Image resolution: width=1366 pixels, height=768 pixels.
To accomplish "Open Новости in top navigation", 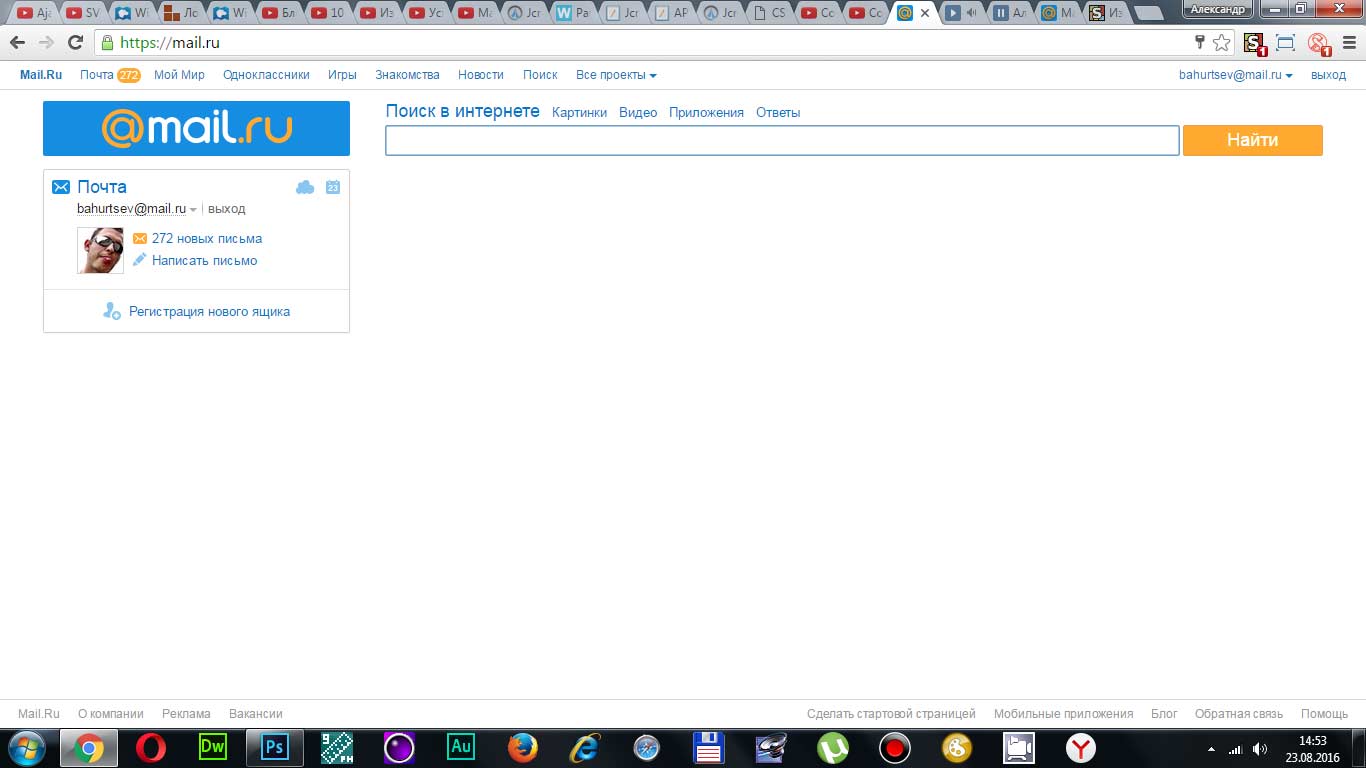I will tap(481, 75).
